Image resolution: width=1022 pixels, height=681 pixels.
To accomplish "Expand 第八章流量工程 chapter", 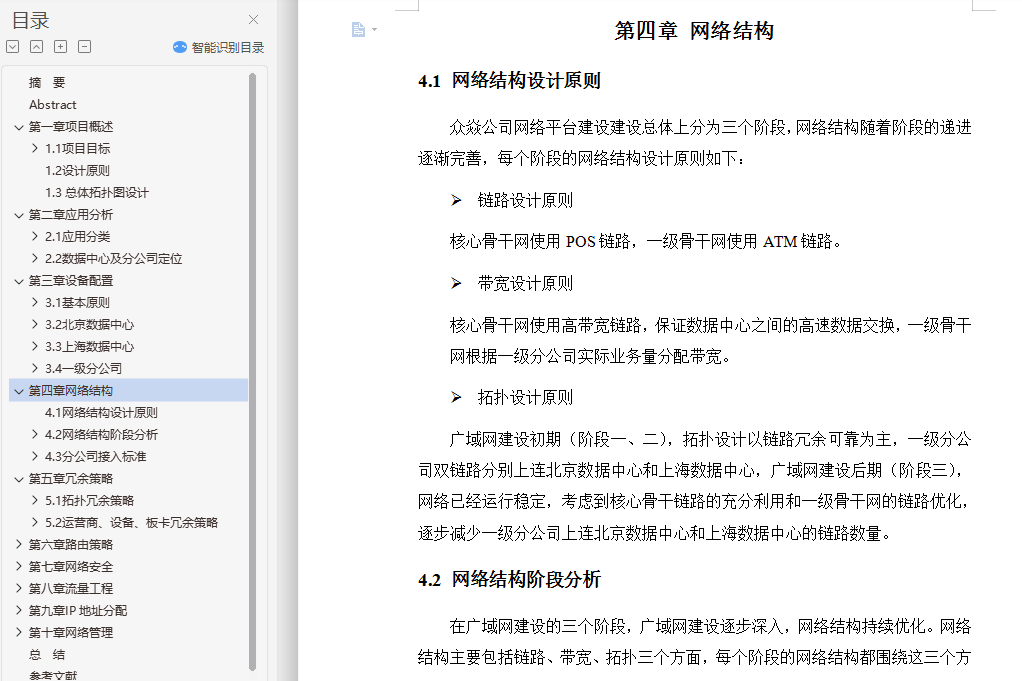I will (19, 588).
